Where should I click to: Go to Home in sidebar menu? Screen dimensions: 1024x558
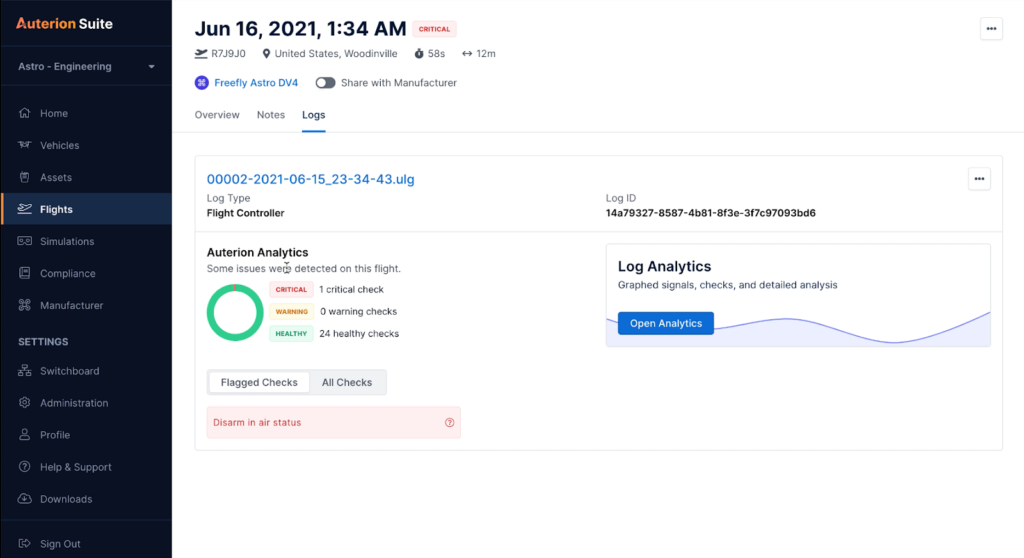pos(54,113)
